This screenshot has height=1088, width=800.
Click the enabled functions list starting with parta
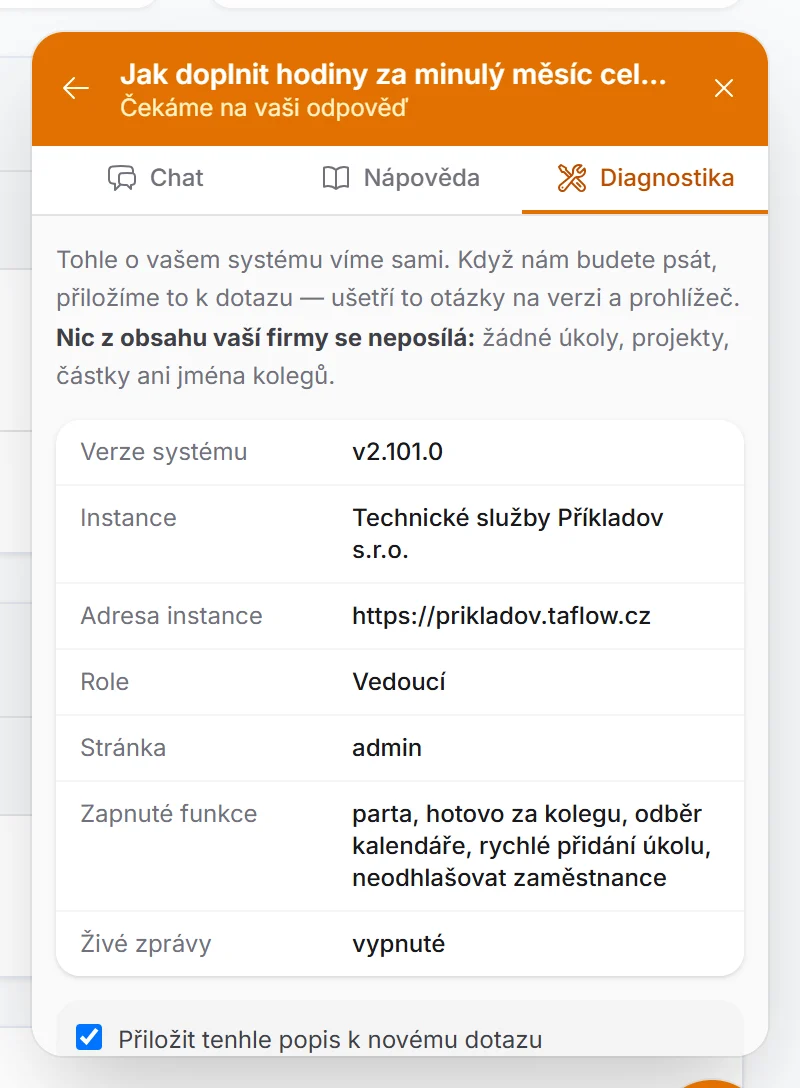[x=531, y=846]
